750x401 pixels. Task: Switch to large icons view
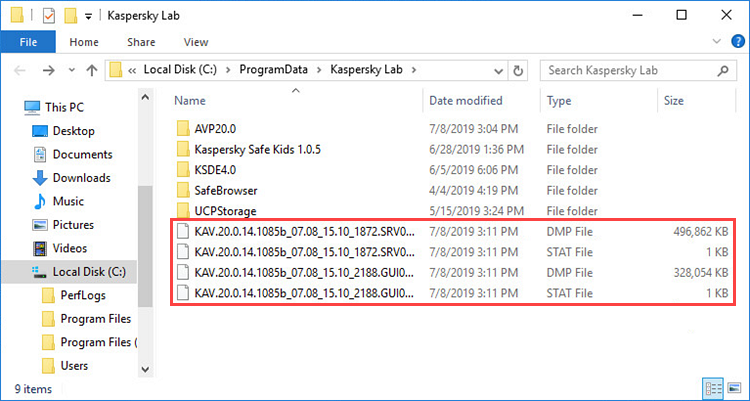coord(734,388)
